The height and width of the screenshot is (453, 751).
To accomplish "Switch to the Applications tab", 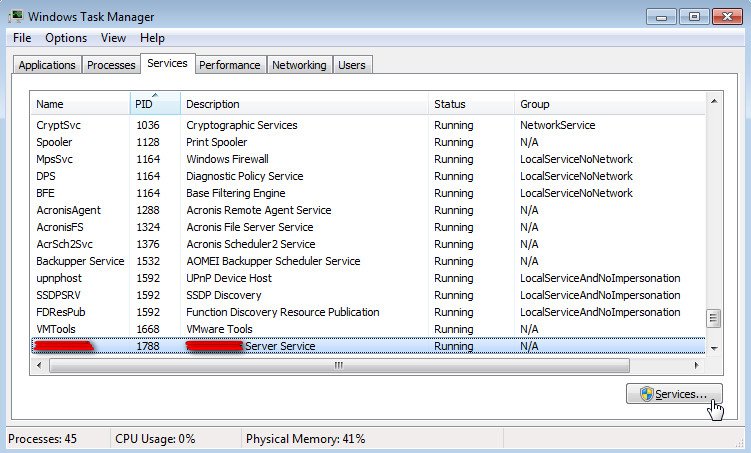I will click(x=46, y=65).
